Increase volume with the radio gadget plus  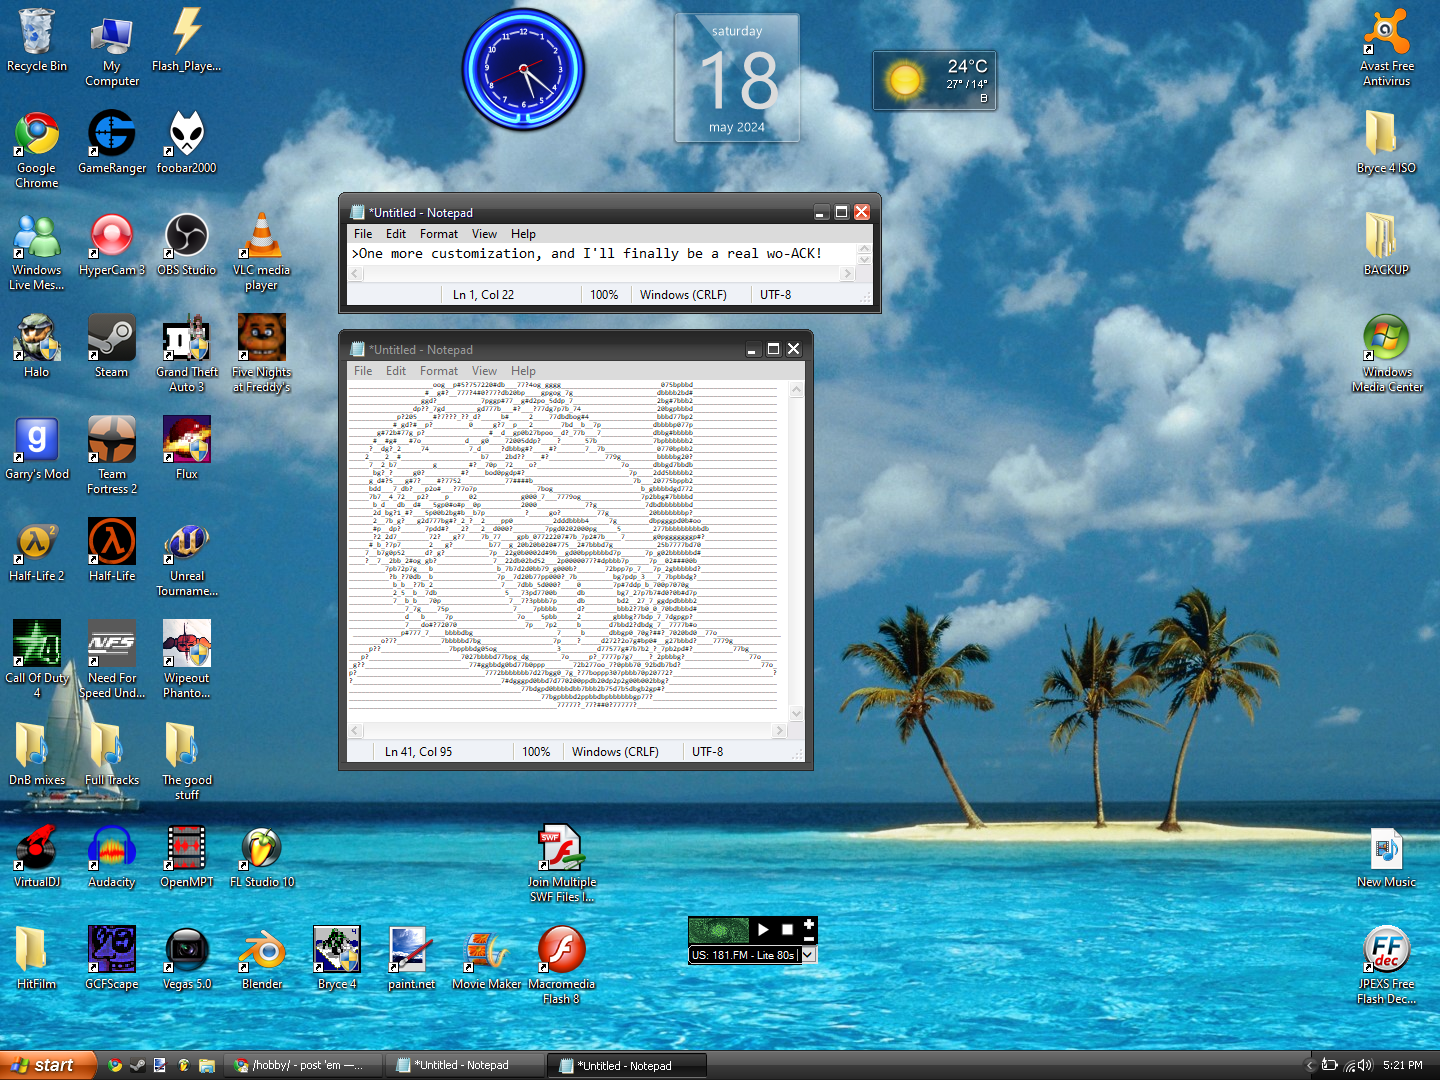pyautogui.click(x=809, y=923)
